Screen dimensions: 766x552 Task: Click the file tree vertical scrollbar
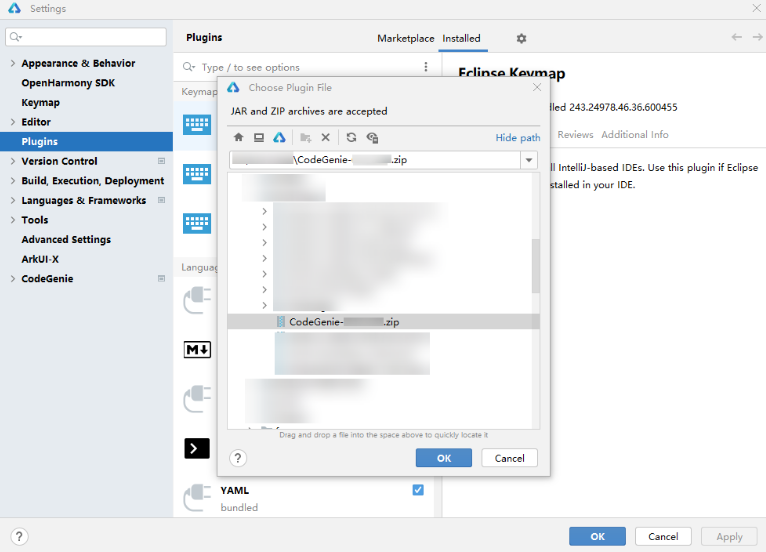point(535,266)
